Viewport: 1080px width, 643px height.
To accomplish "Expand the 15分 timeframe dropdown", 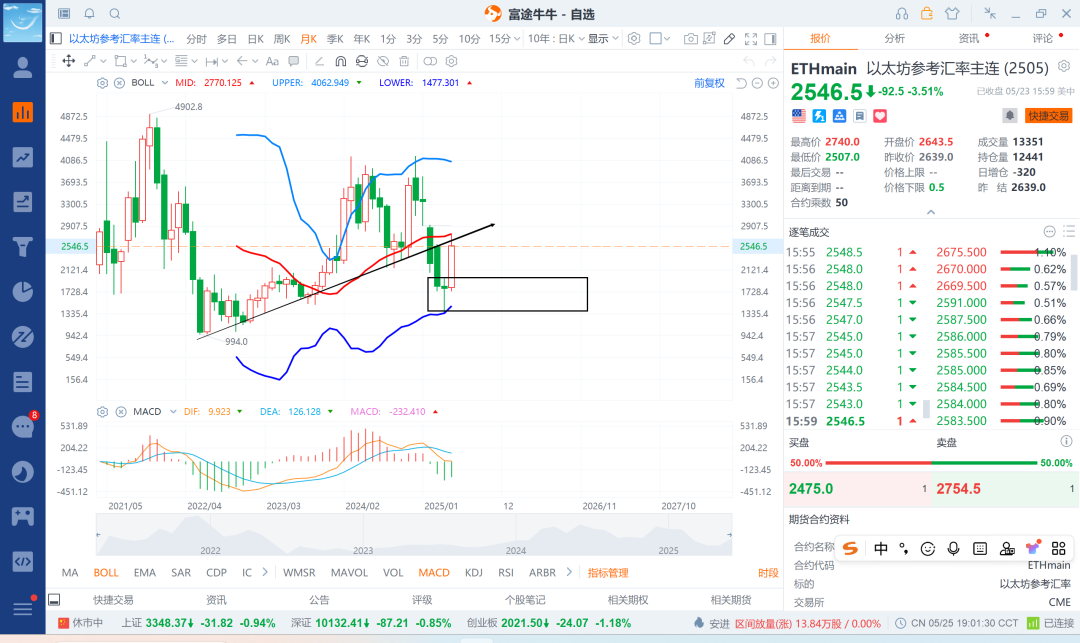I will point(517,39).
